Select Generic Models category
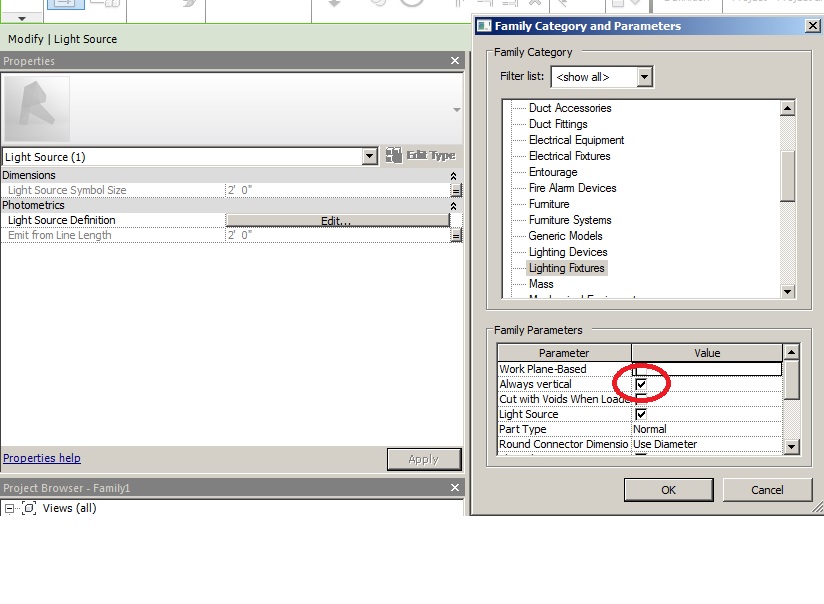Screen dimensions: 824x604 [565, 236]
